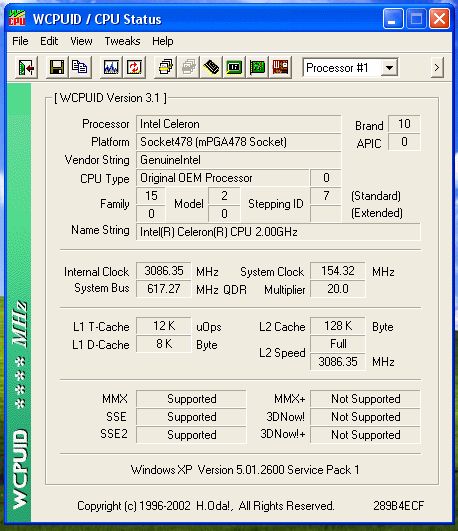The width and height of the screenshot is (458, 531).
Task: Click the System Bus value 617.27
Action: (164, 289)
